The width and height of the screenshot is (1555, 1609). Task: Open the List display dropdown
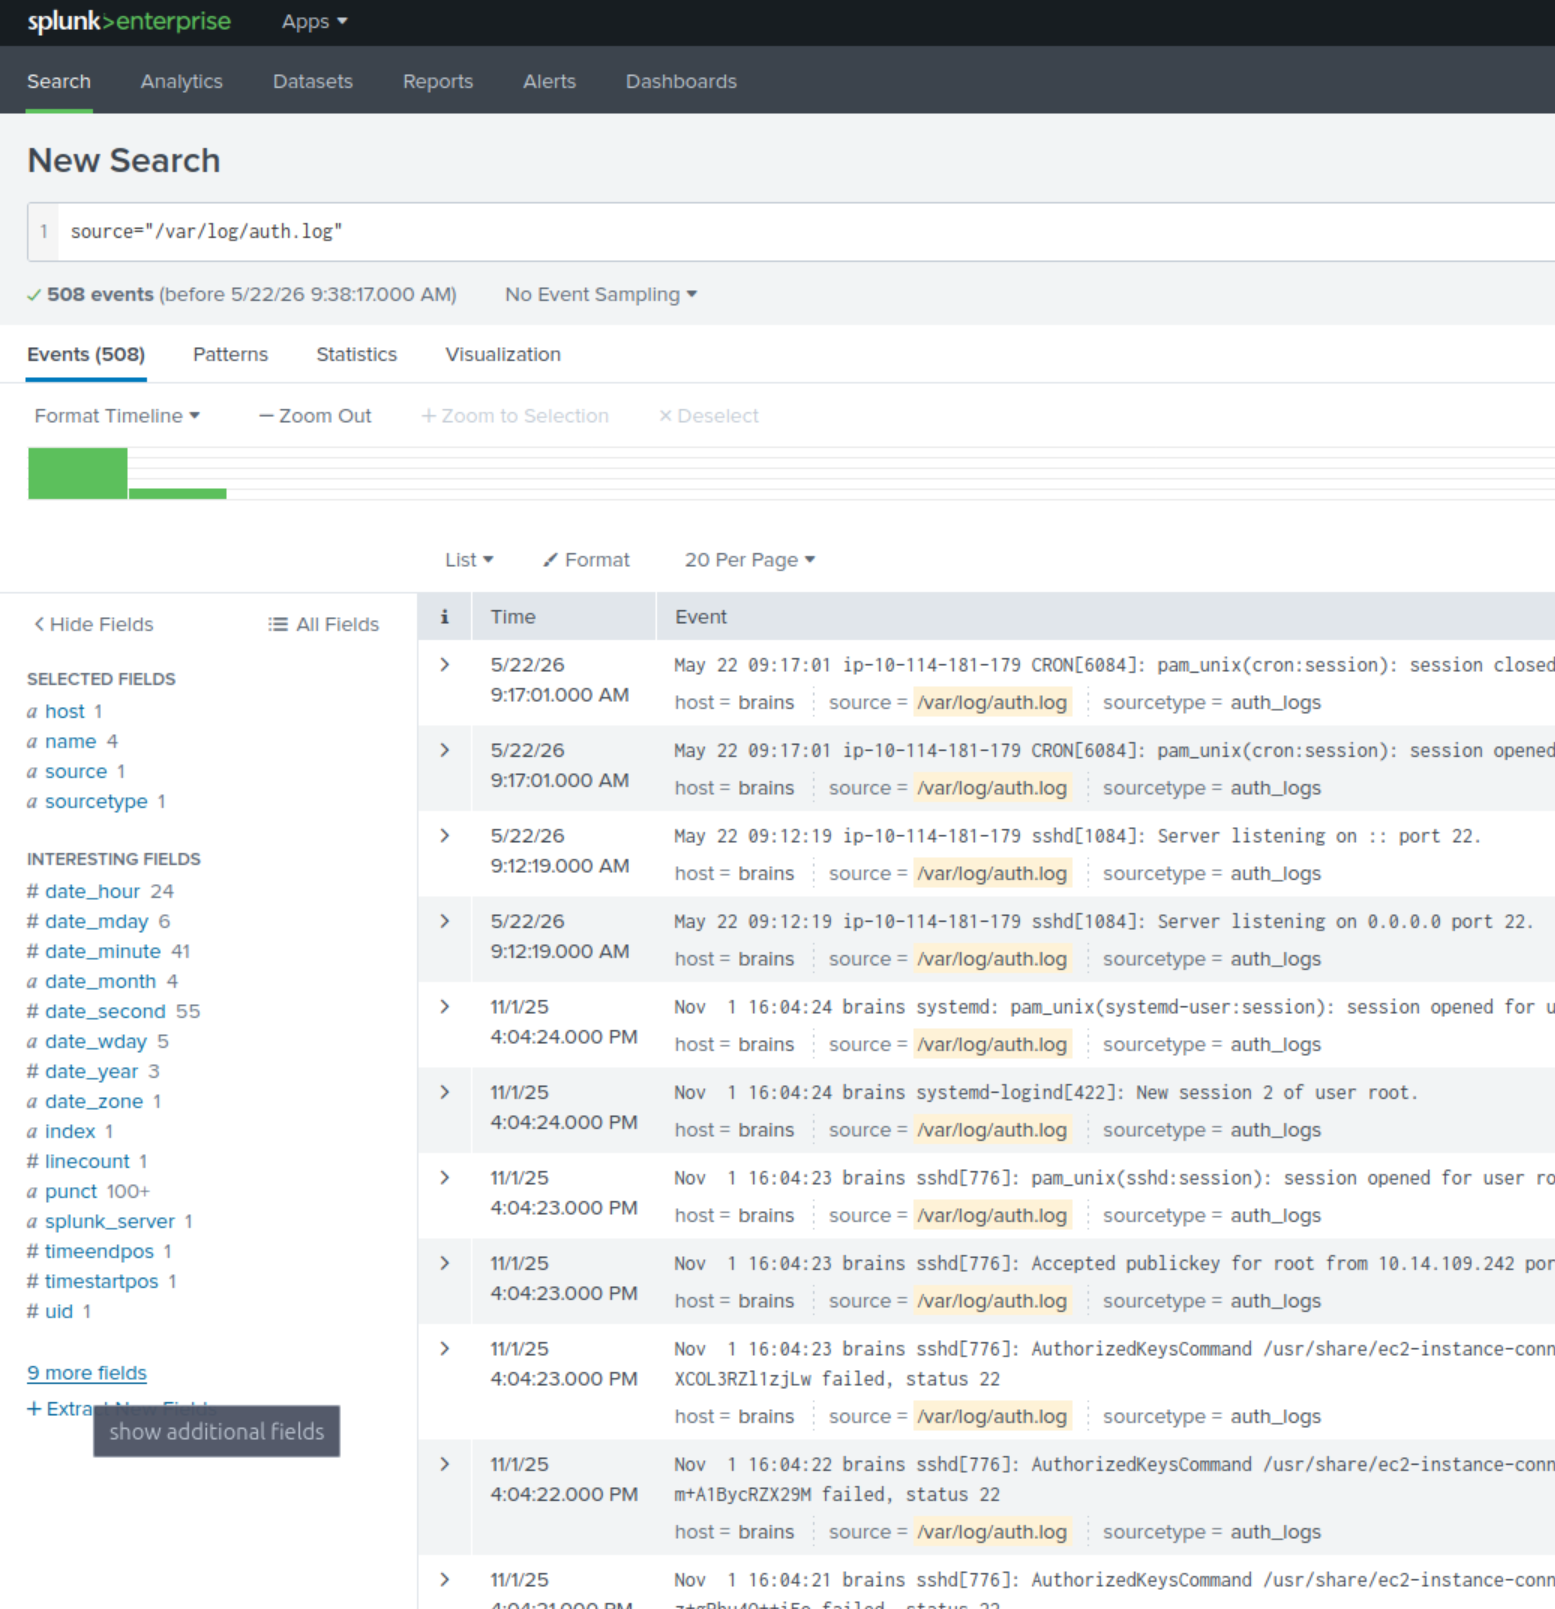(x=469, y=560)
